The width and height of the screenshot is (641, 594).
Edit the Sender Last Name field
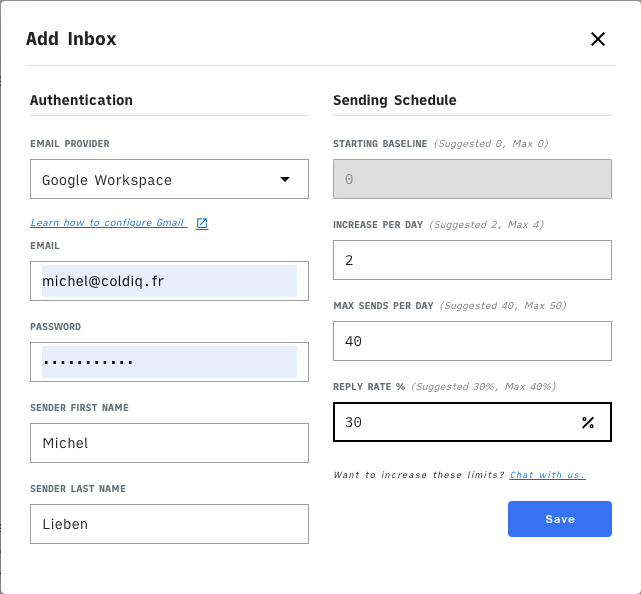coord(168,524)
